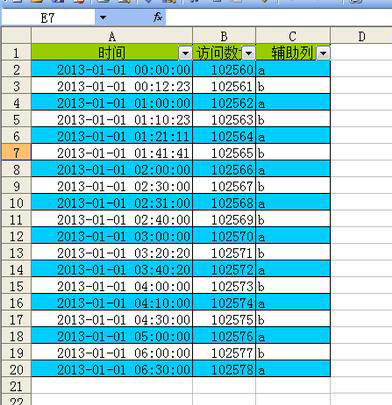Image resolution: width=392 pixels, height=405 pixels.
Task: Click cell 2013-01-01 02:31:00
Action: point(112,203)
